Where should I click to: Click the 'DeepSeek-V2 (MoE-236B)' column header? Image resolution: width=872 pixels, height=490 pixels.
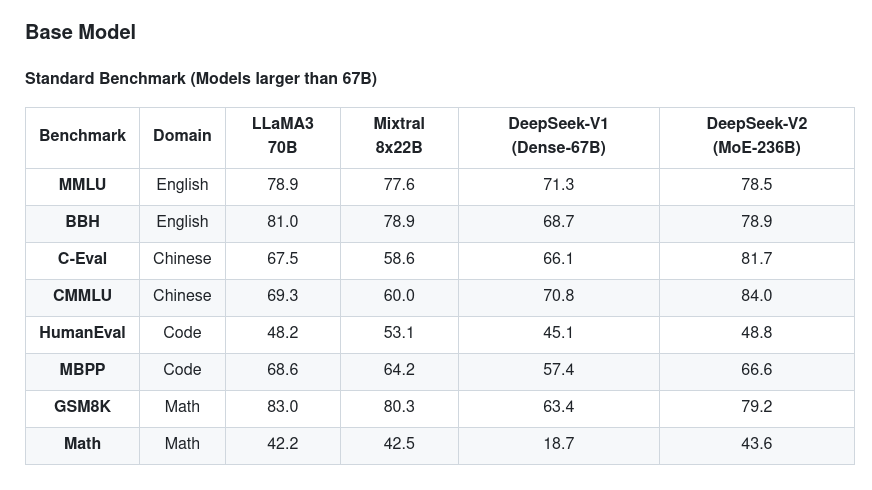(756, 135)
